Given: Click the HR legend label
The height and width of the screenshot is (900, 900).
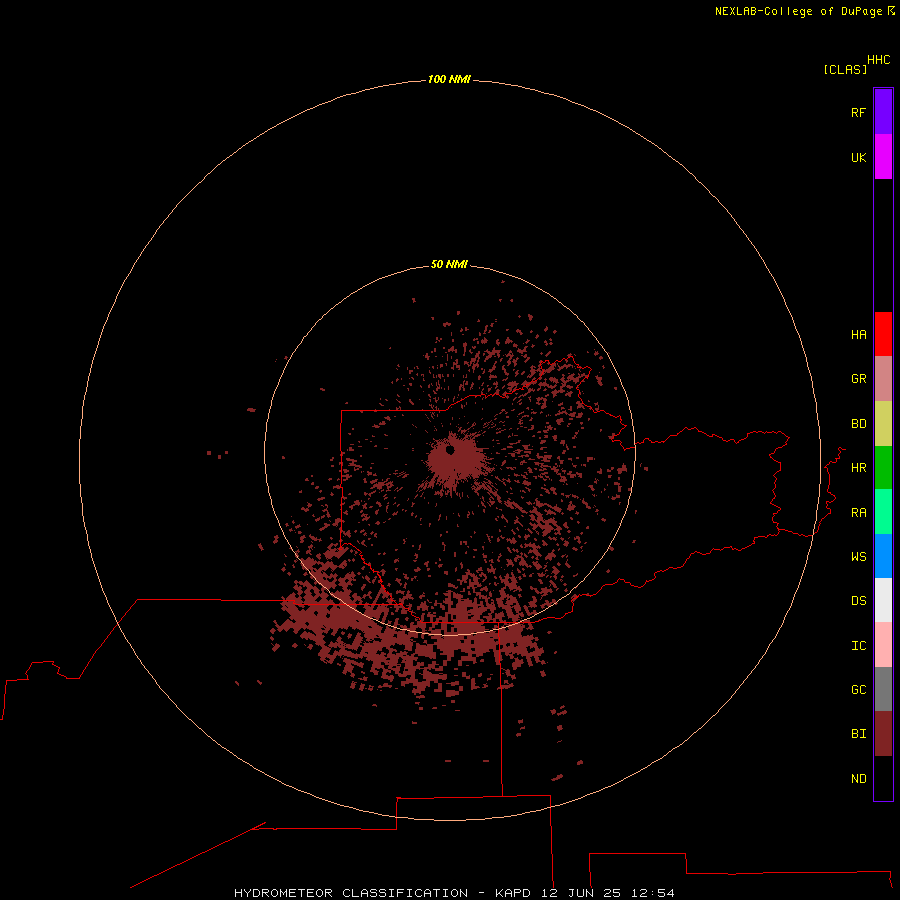Looking at the screenshot, I should [x=858, y=468].
